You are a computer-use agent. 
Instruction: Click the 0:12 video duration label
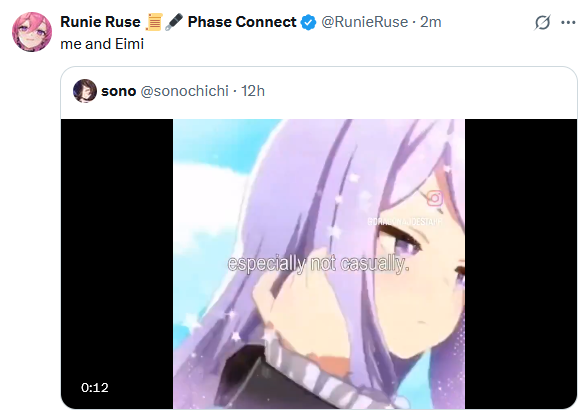(95, 388)
